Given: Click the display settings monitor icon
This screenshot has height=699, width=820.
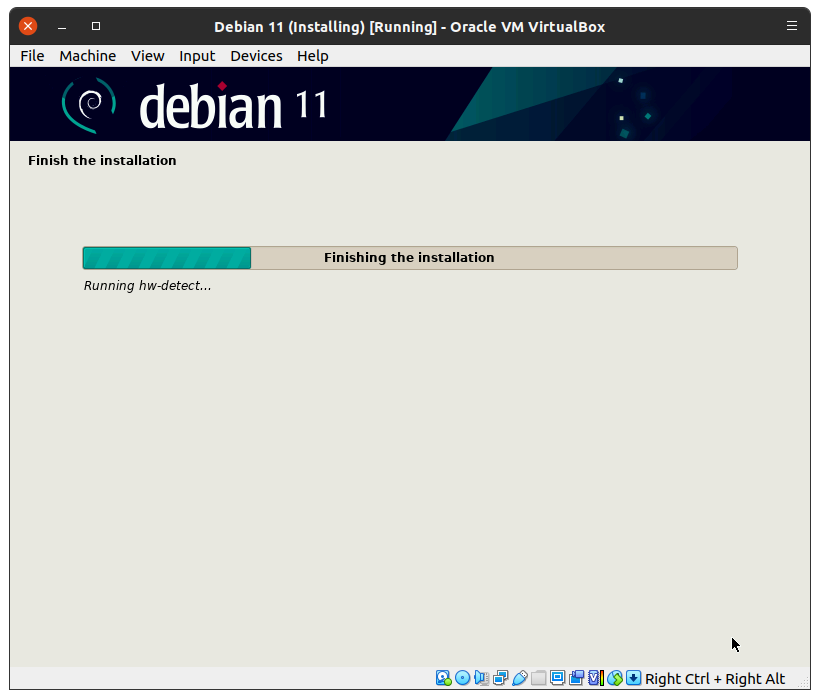Looking at the screenshot, I should tap(557, 678).
